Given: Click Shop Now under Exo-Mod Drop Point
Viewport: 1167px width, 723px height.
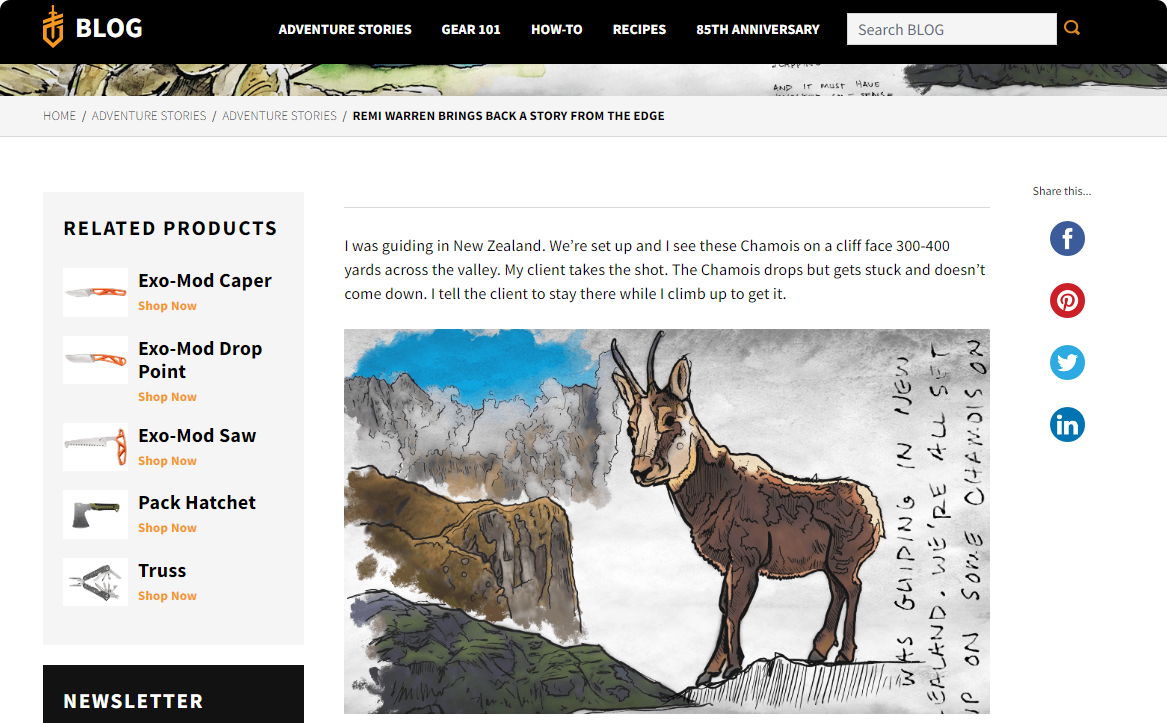Looking at the screenshot, I should click(167, 397).
